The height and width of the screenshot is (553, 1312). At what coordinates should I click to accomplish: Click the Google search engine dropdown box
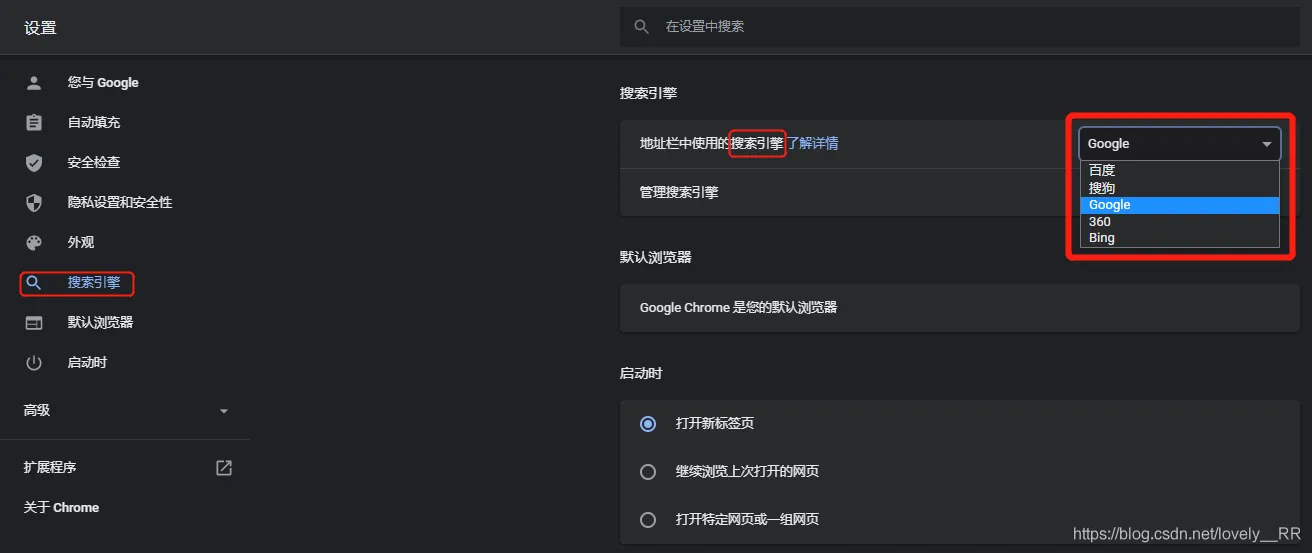(x=1180, y=144)
